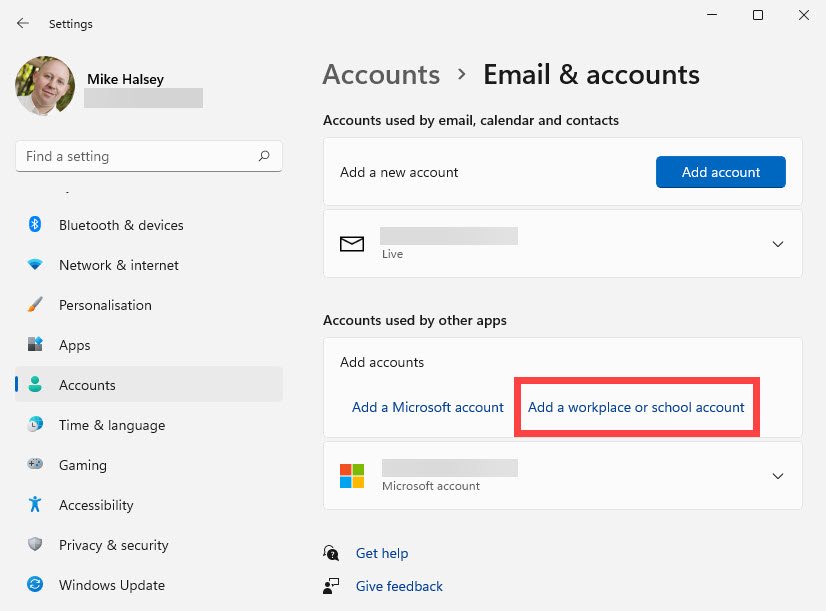
Task: Click the Bluetooth icon in the sidebar
Action: click(x=35, y=224)
